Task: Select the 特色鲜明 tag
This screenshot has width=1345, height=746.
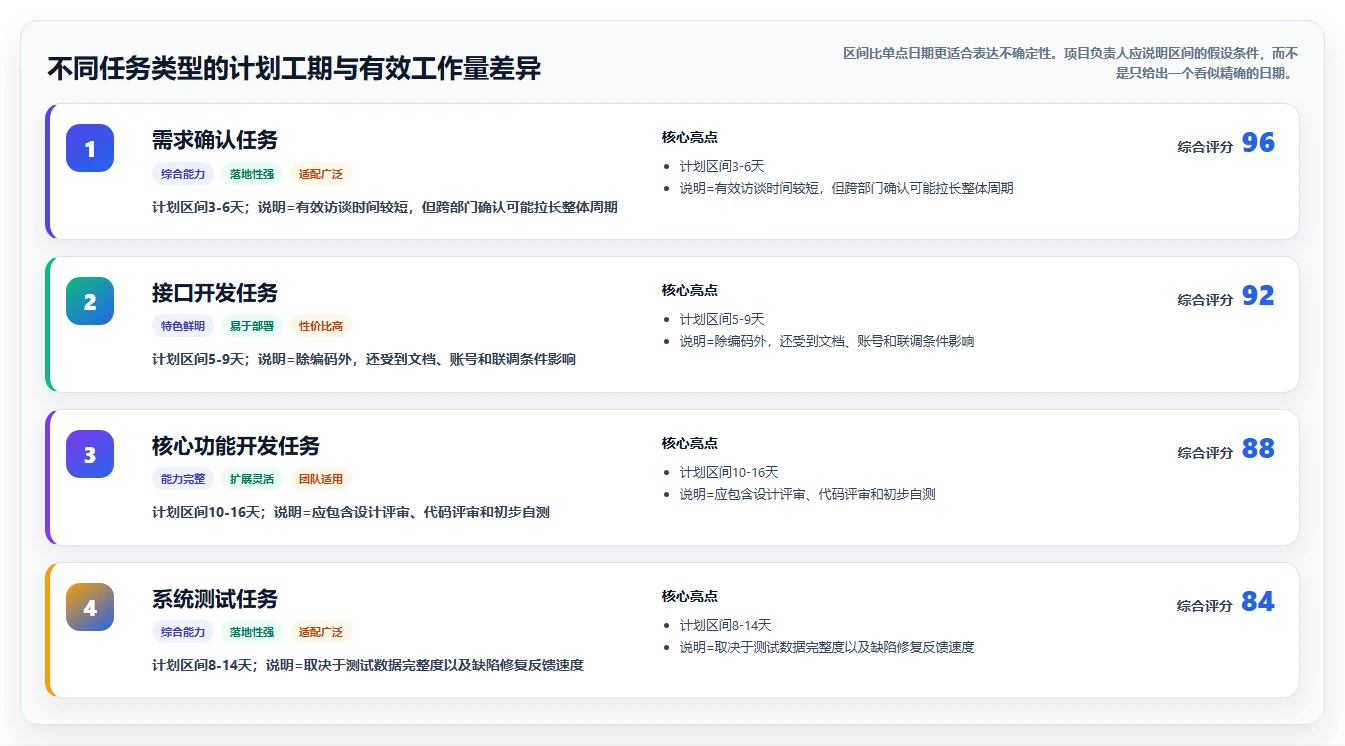Action: click(183, 326)
